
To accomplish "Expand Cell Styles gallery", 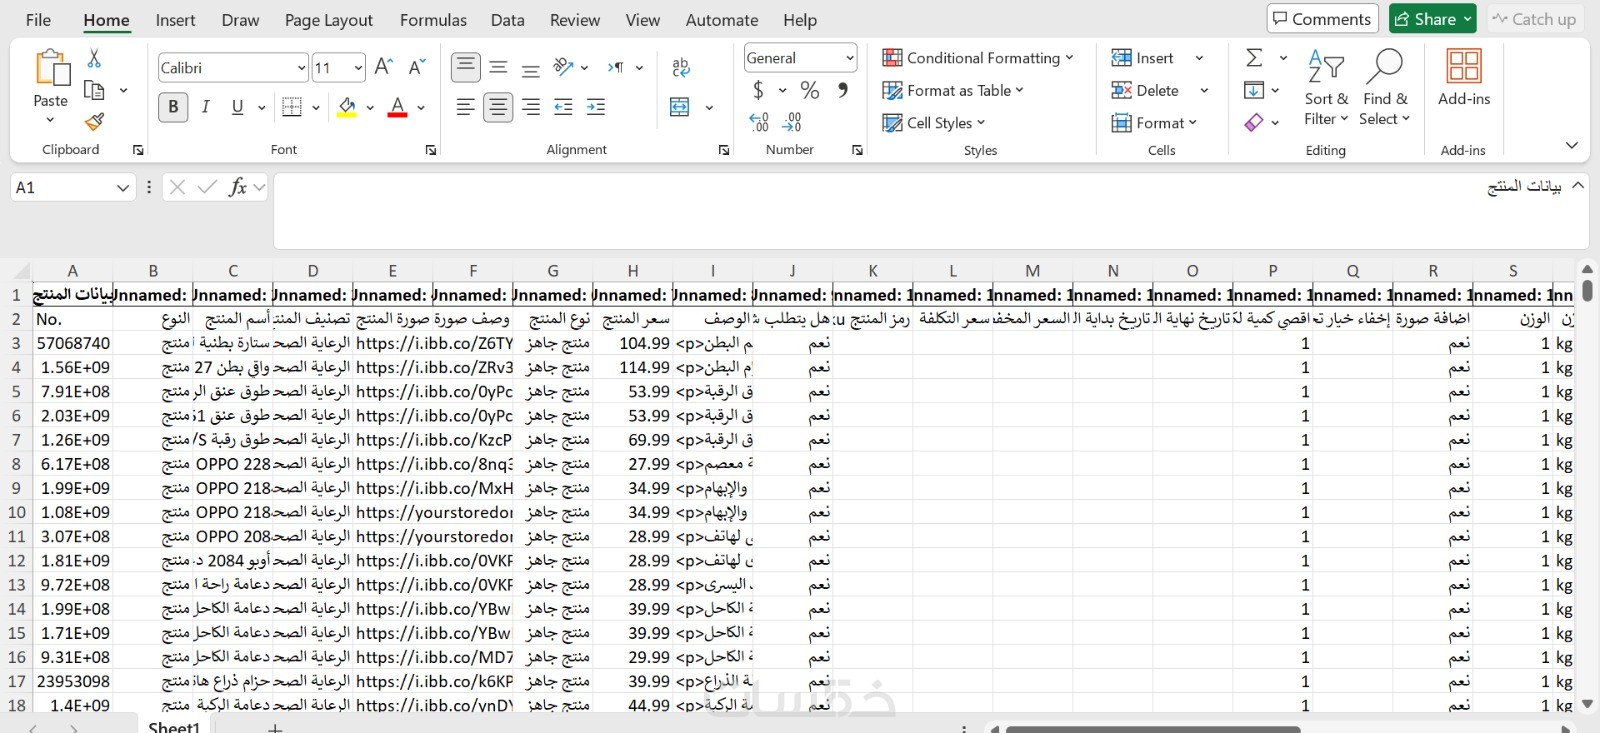I will click(934, 122).
